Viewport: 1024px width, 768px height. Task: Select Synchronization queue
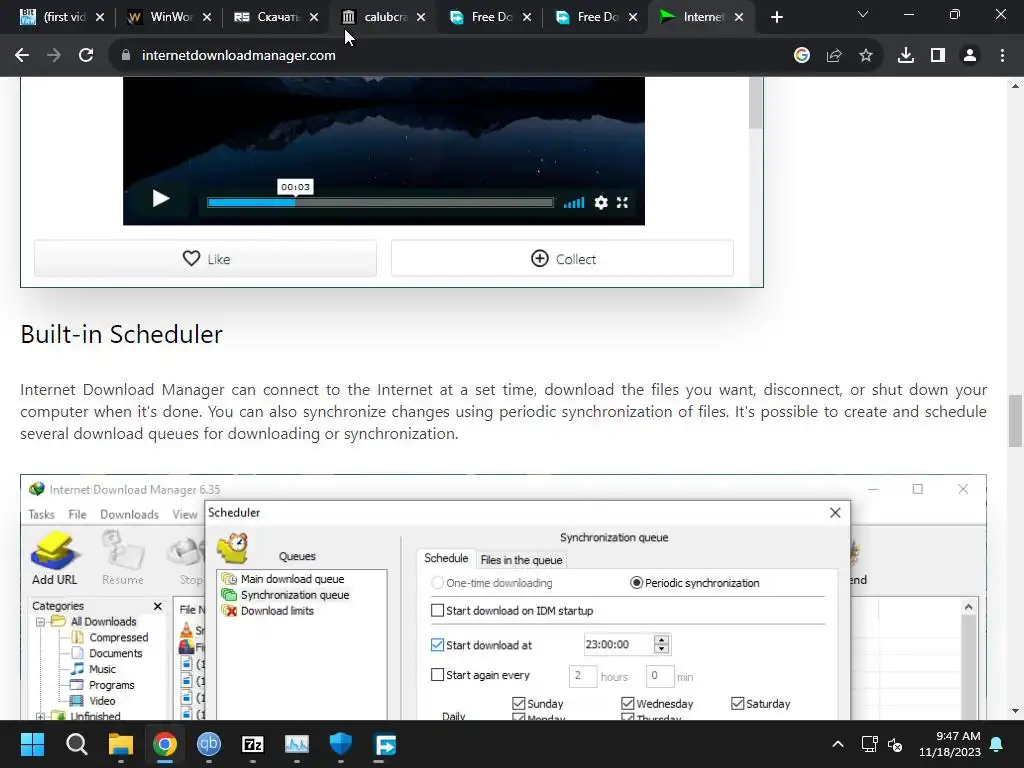(x=295, y=595)
